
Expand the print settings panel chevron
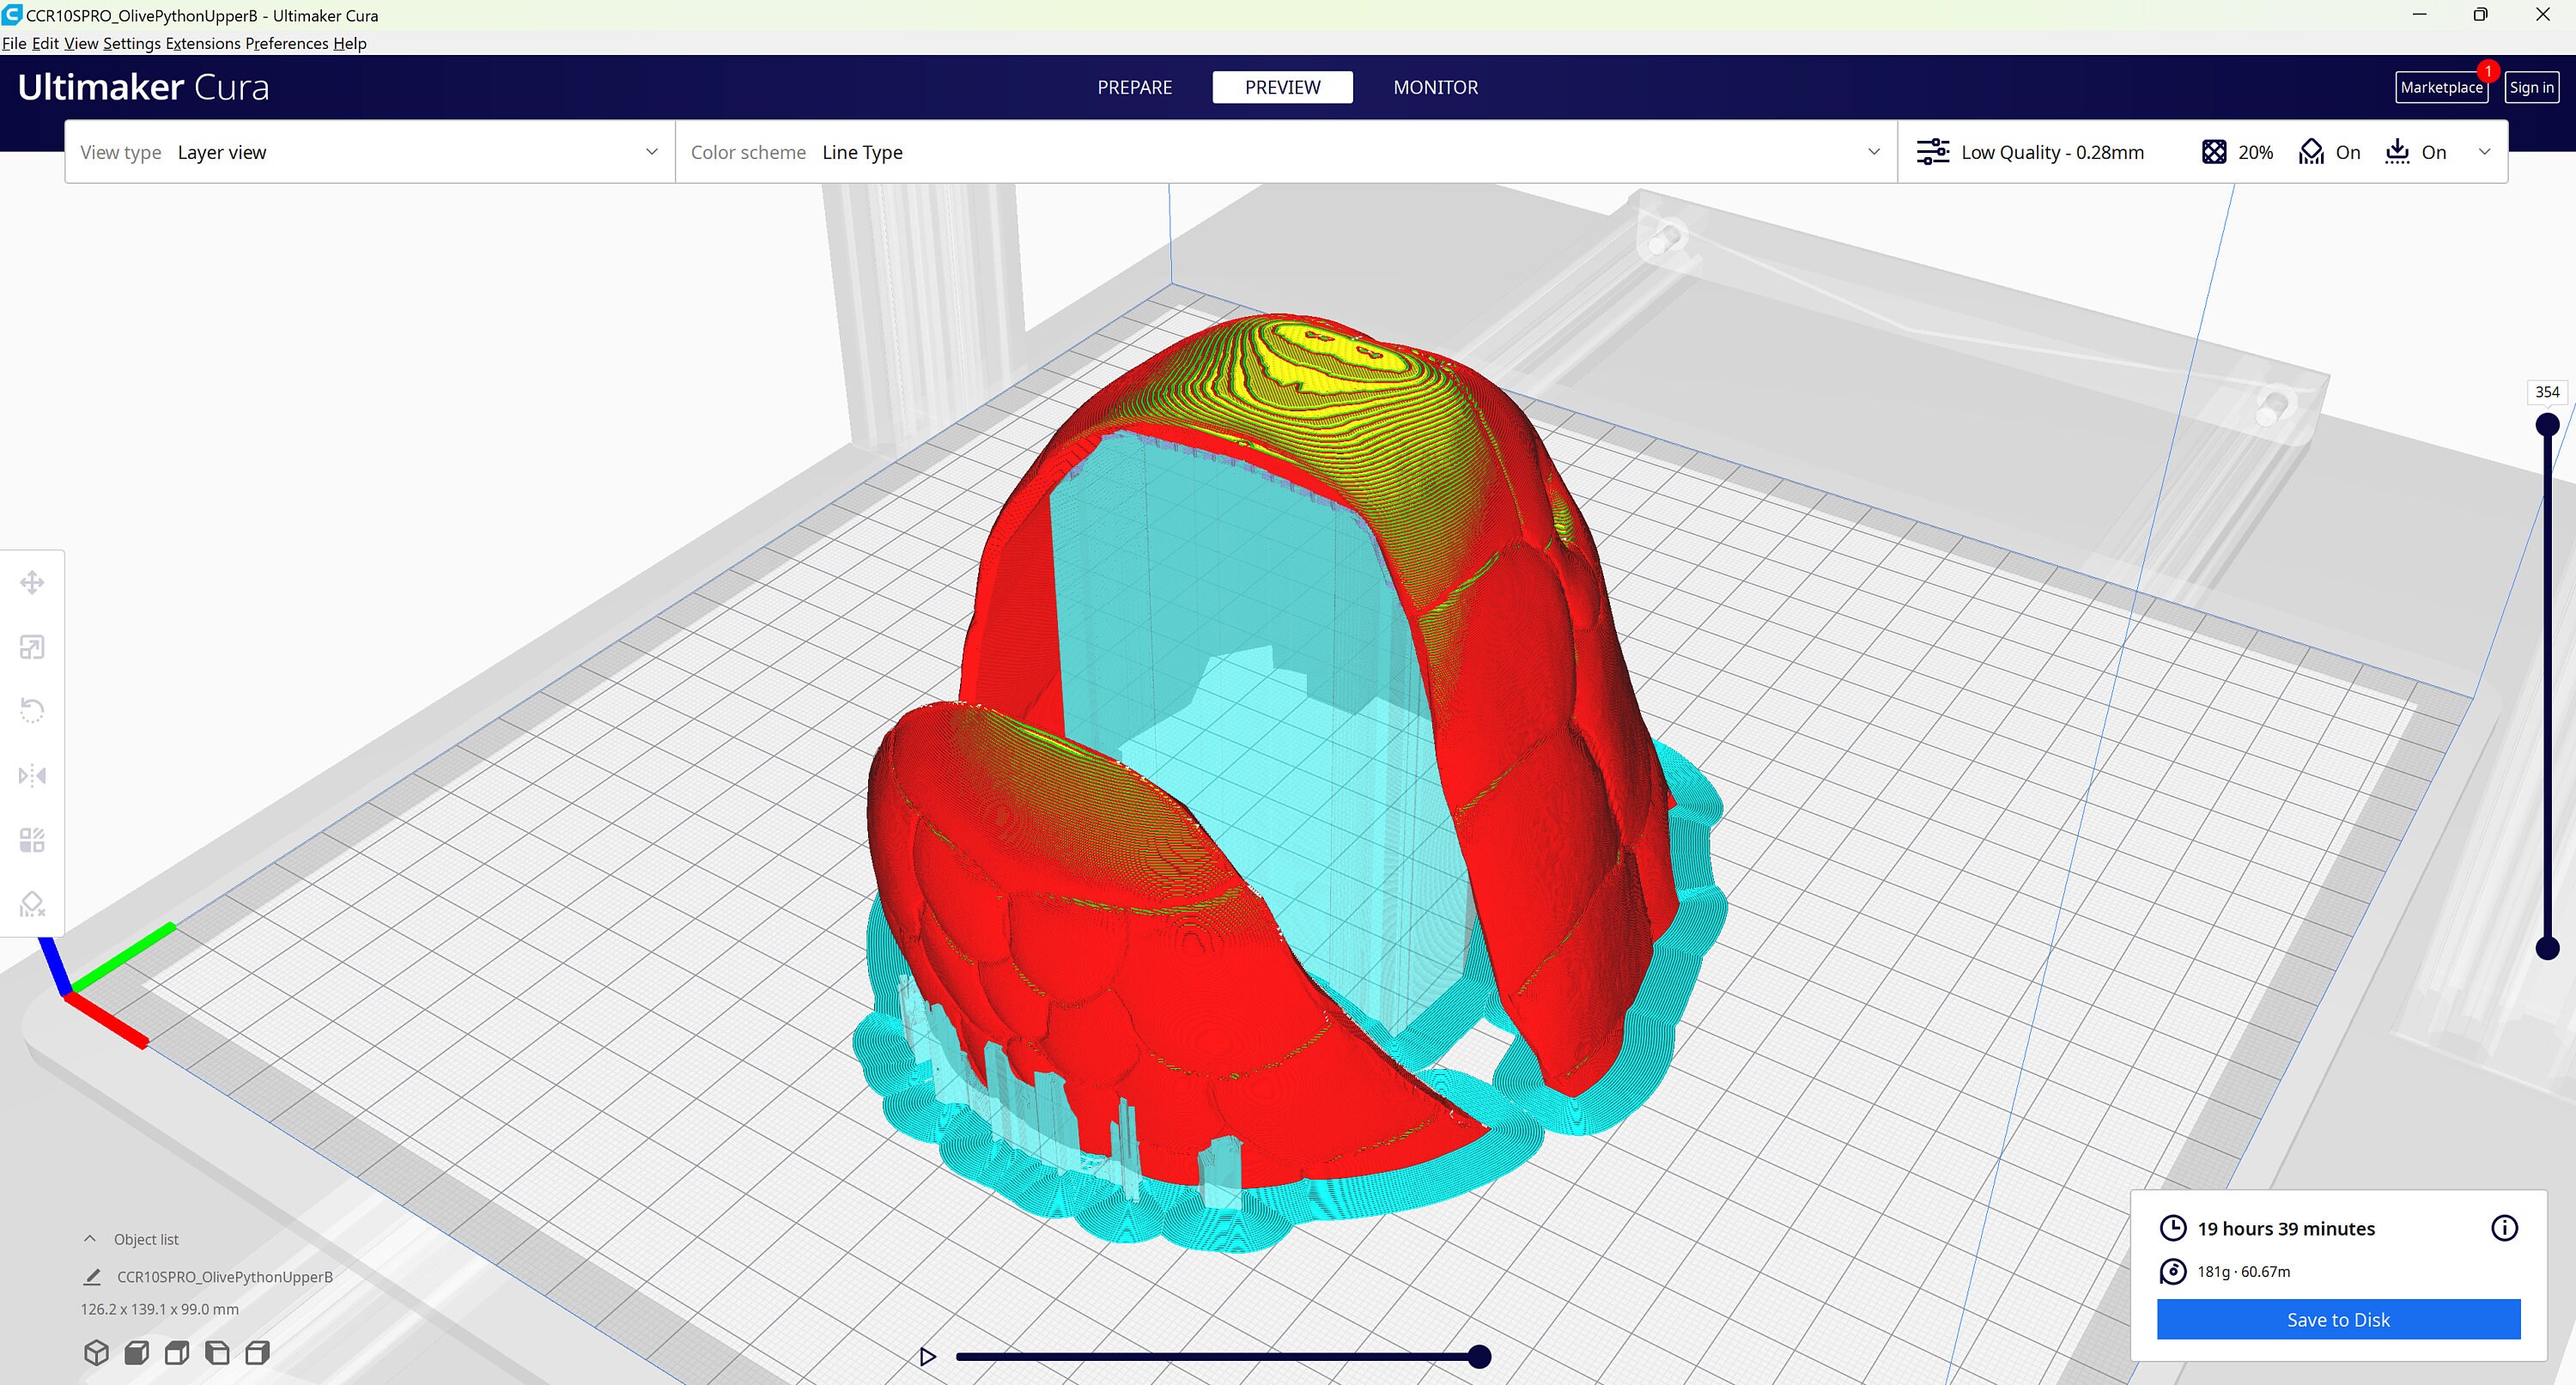pyautogui.click(x=2484, y=152)
